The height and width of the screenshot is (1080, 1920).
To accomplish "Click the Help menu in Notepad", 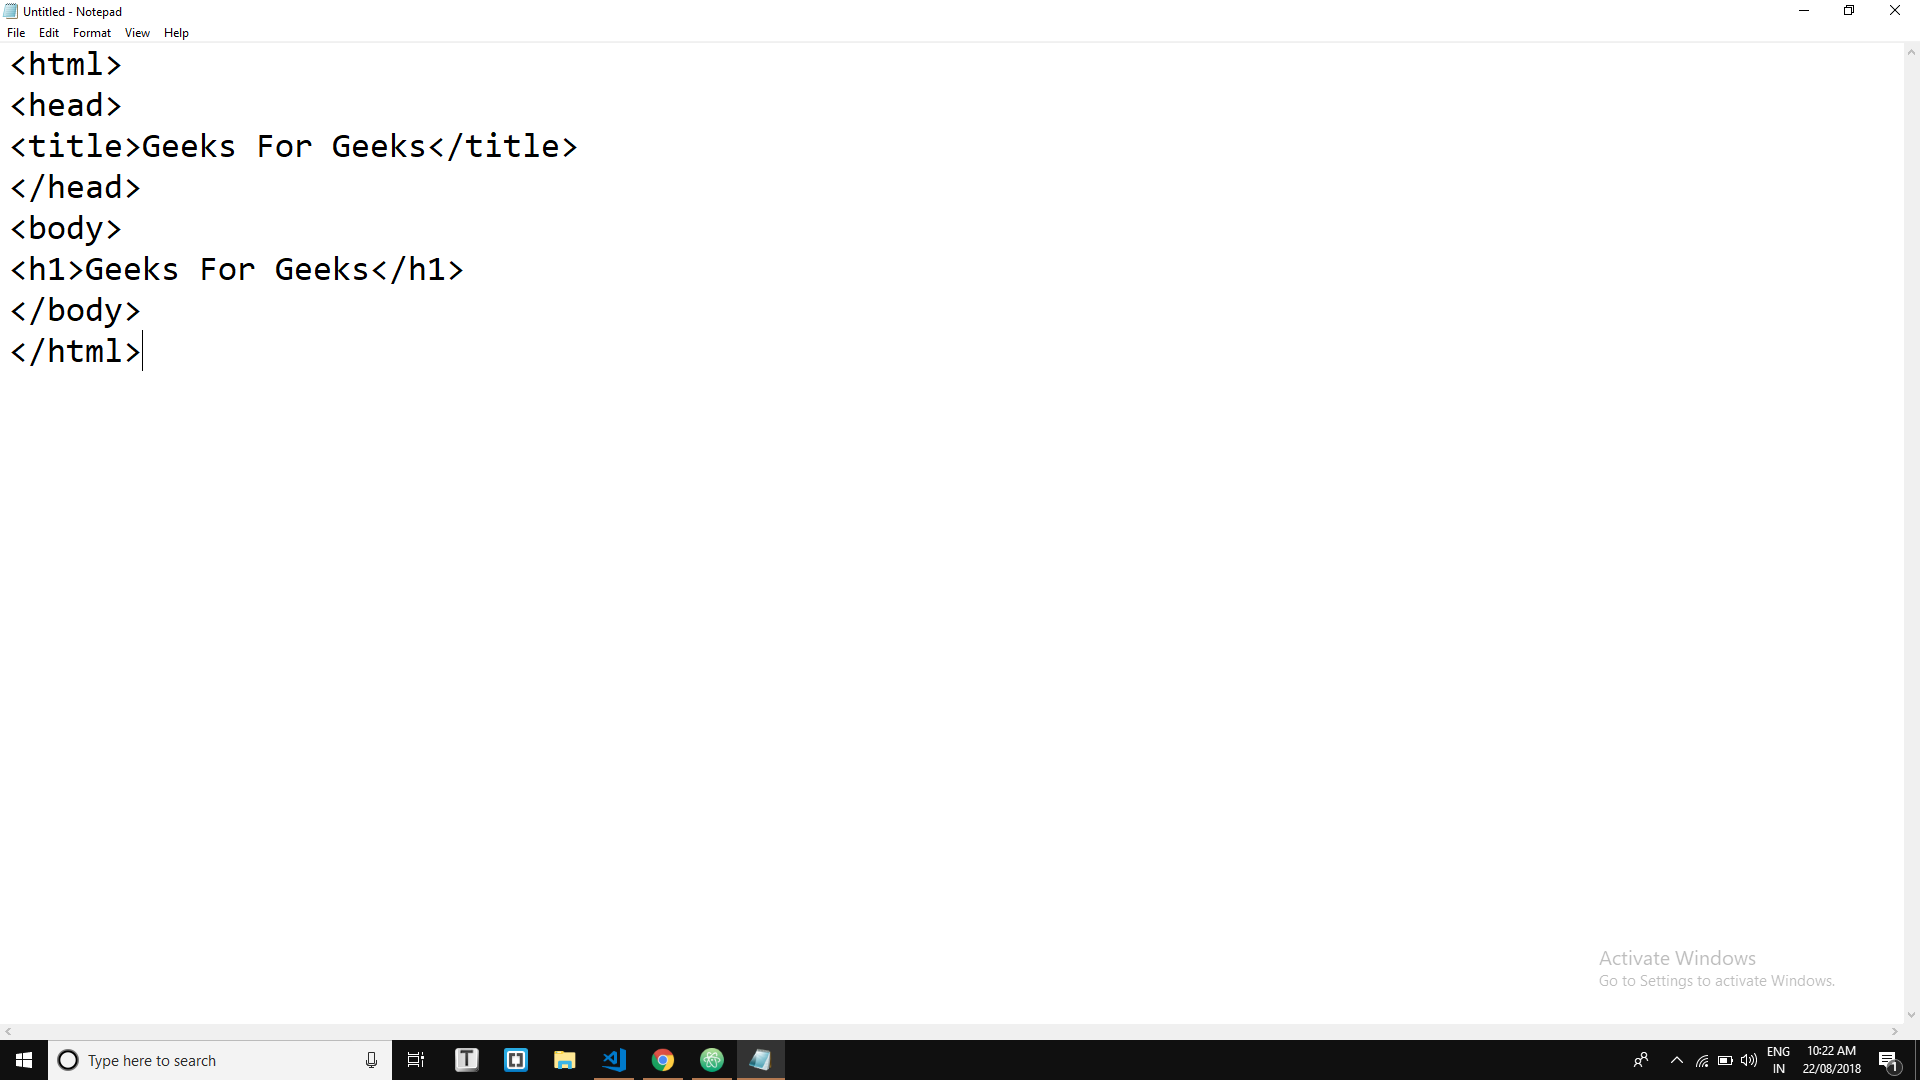I will click(x=177, y=33).
